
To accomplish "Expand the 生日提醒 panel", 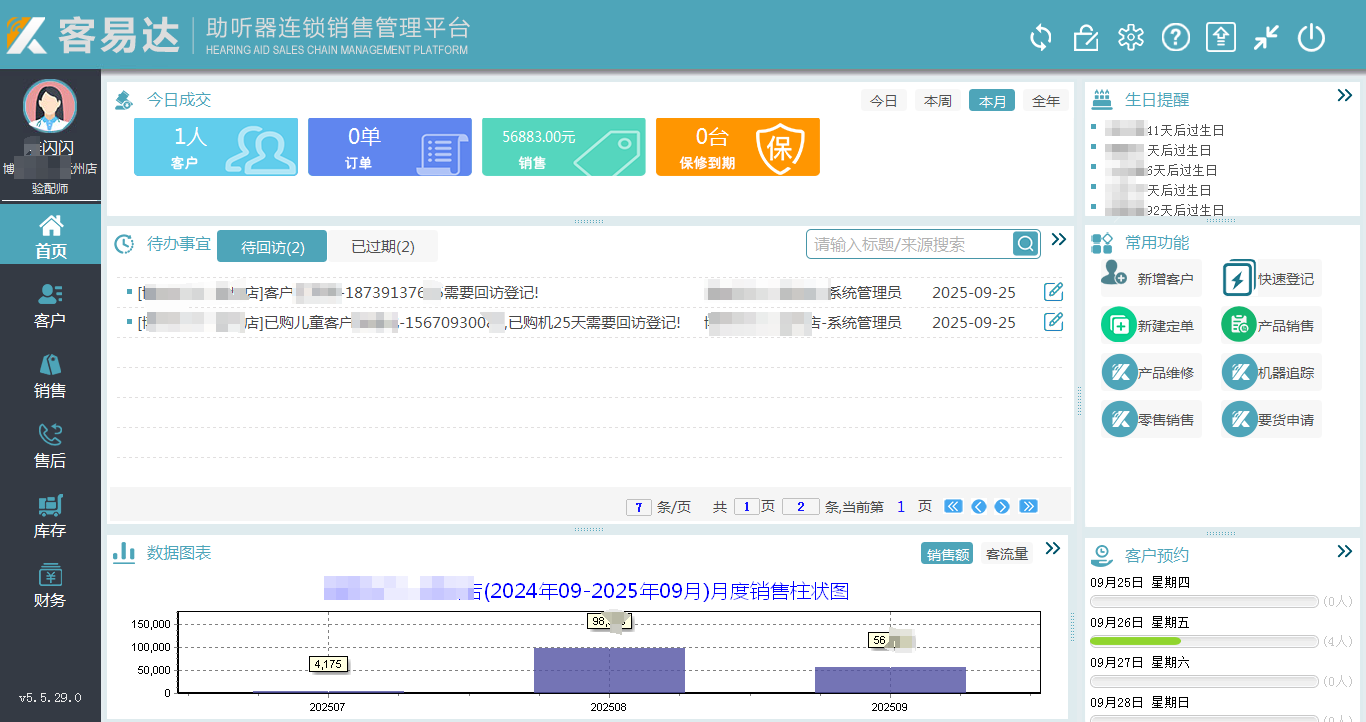I will (1344, 96).
